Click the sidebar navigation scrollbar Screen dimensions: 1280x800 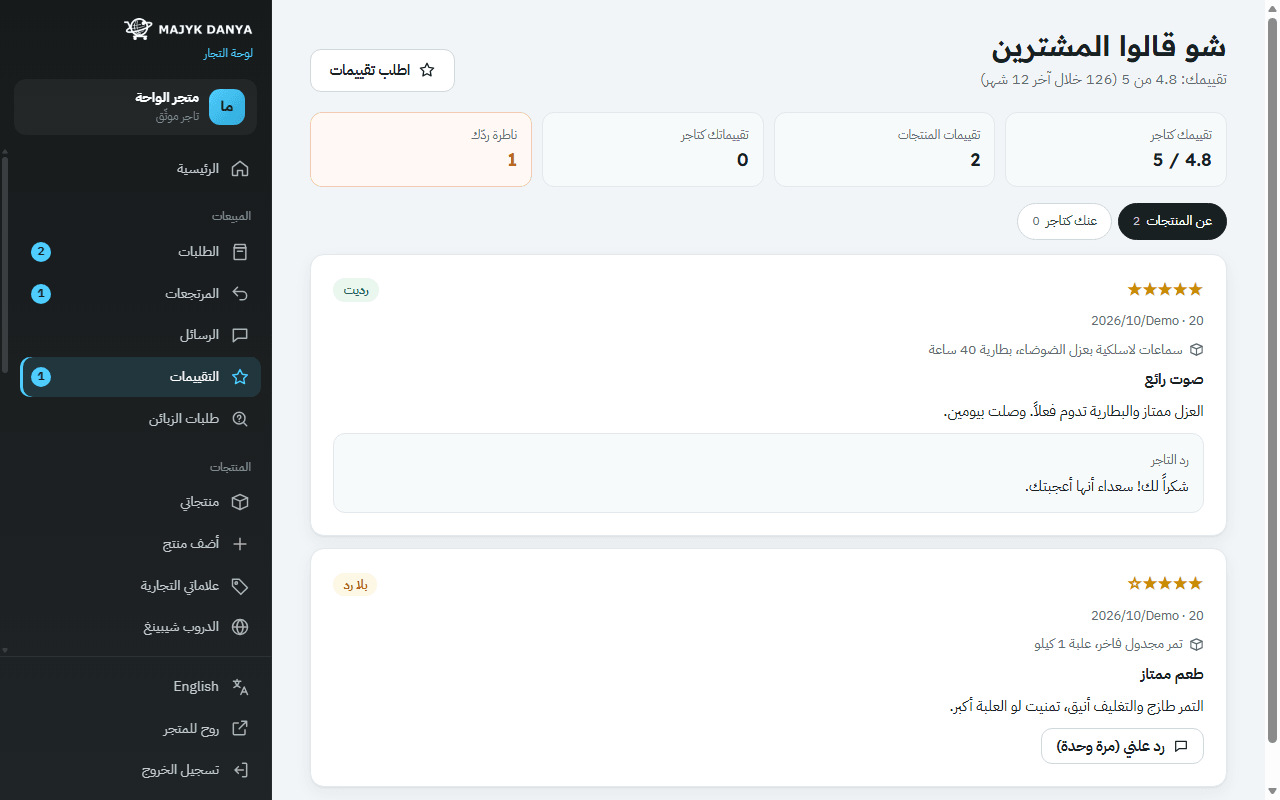pyautogui.click(x=5, y=265)
